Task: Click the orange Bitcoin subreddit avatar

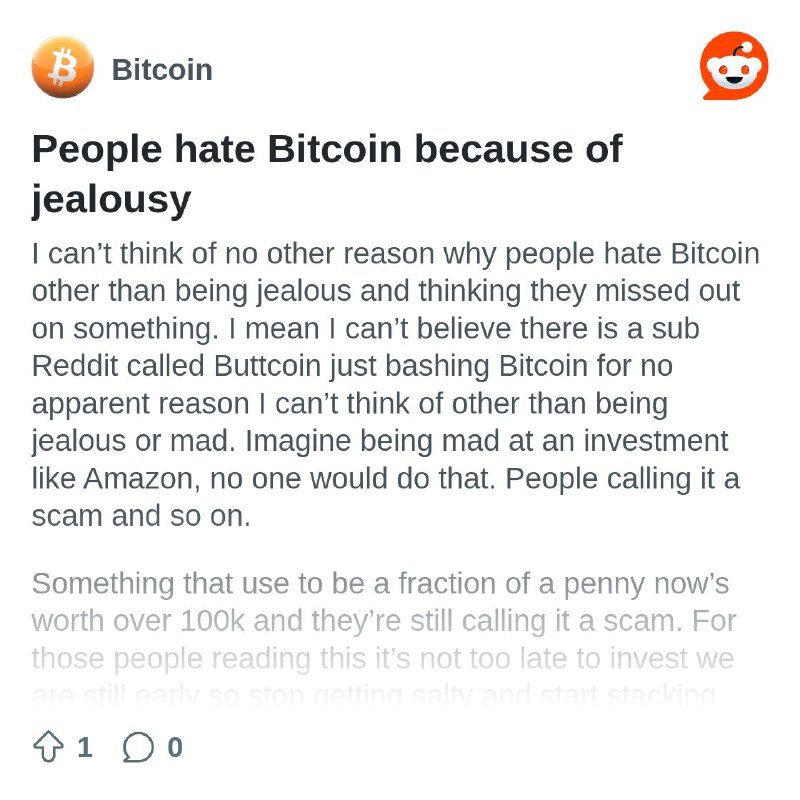Action: pos(63,67)
